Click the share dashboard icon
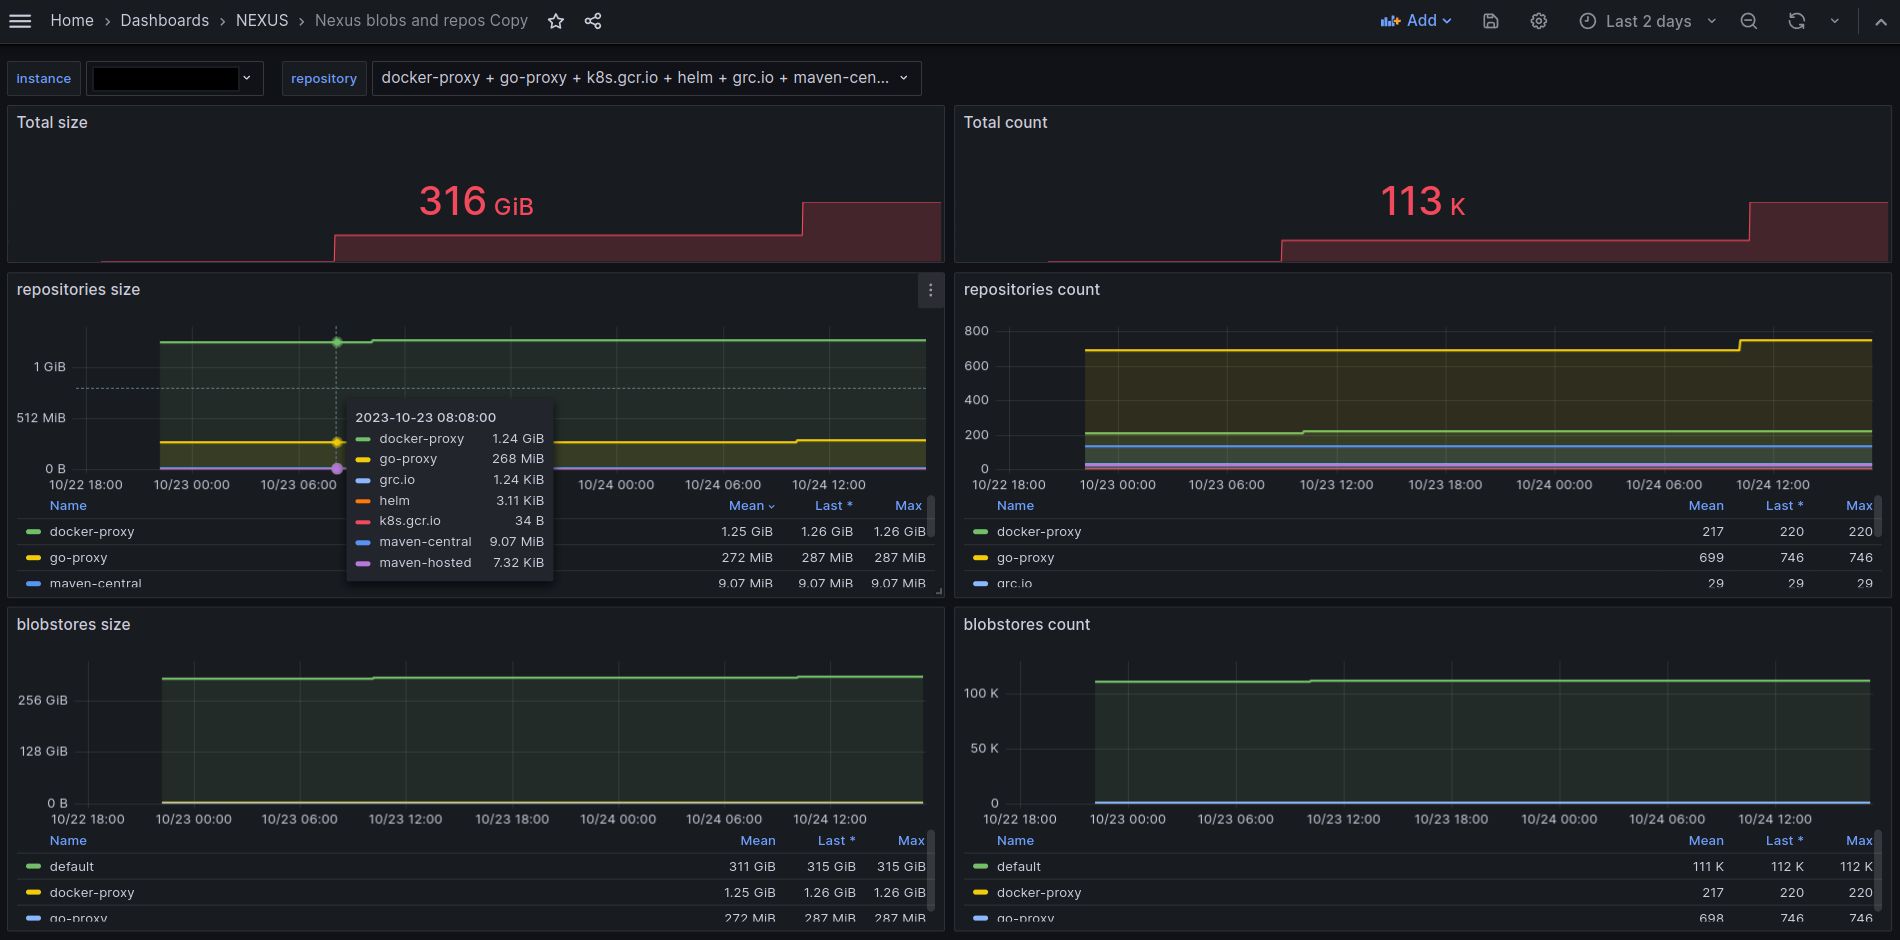The image size is (1900, 940). [593, 21]
